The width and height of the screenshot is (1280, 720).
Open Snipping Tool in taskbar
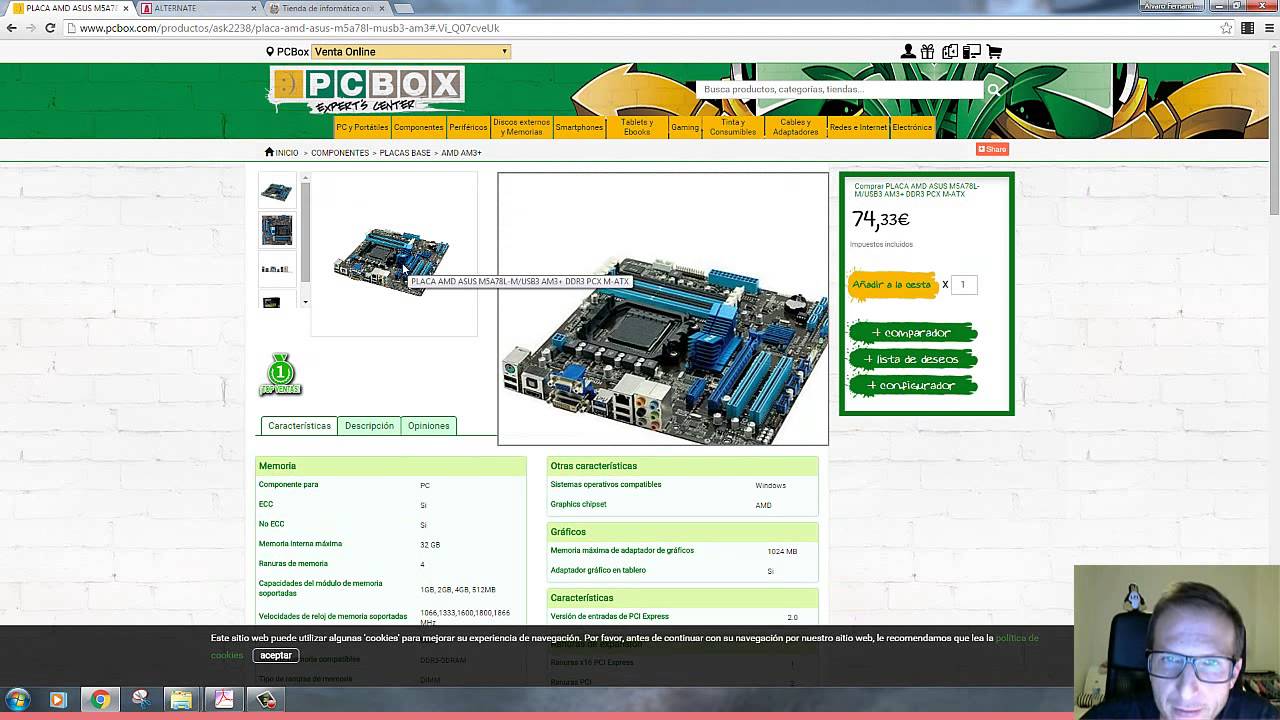(x=141, y=700)
